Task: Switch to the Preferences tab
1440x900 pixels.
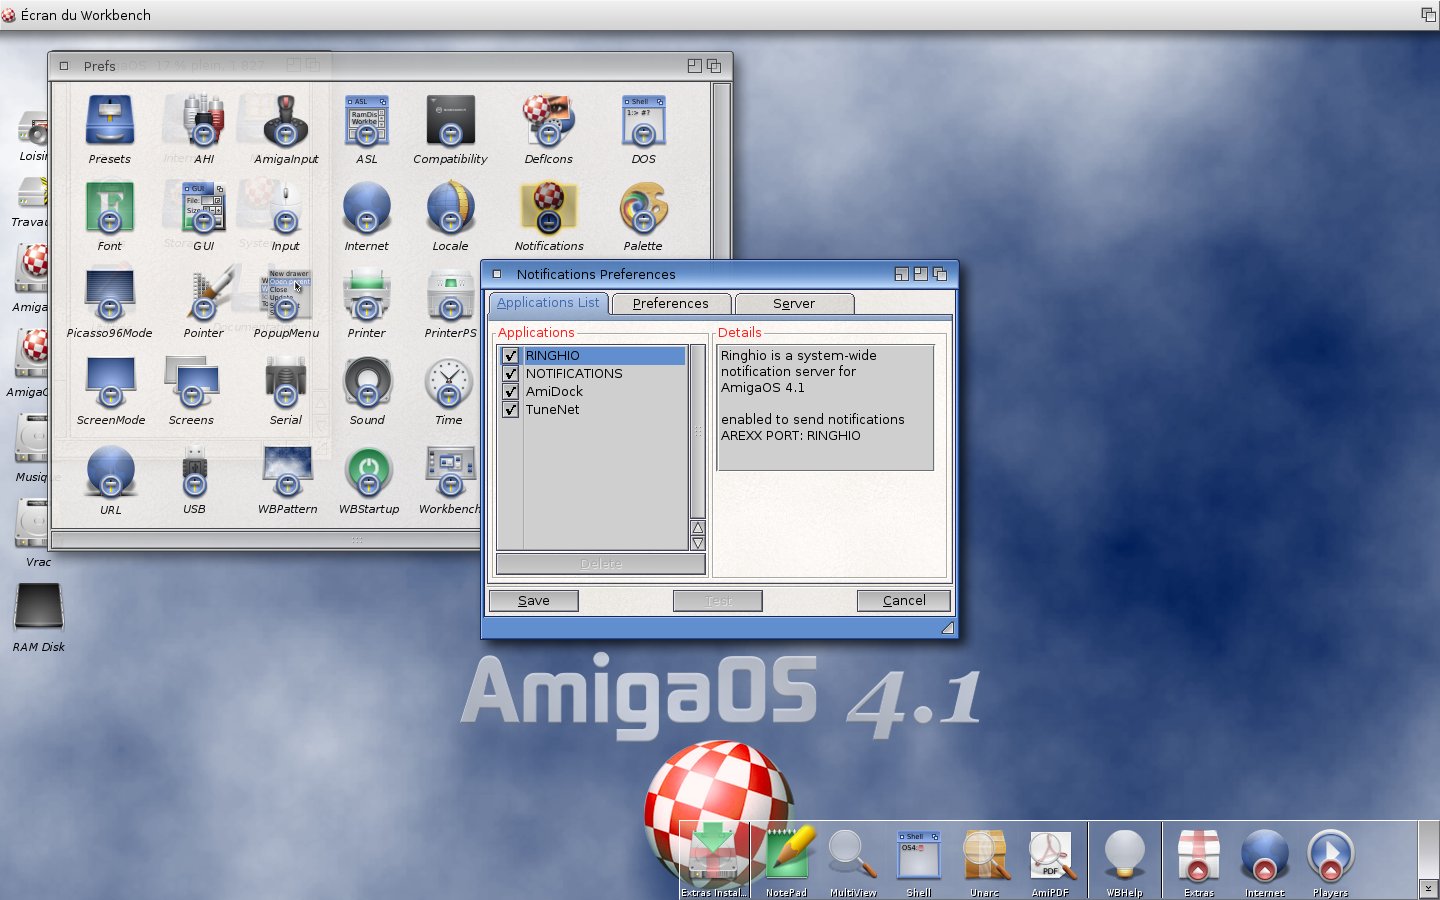Action: [670, 304]
